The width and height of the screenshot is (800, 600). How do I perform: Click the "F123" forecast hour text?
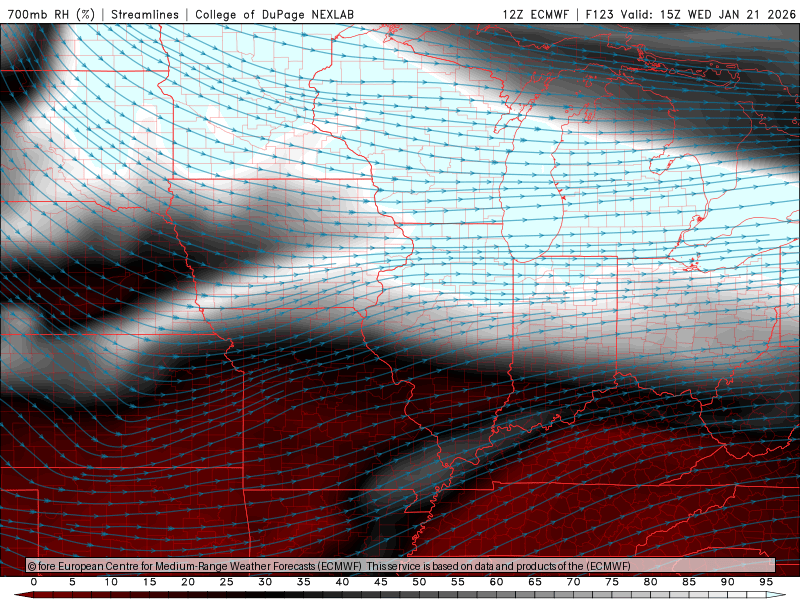point(600,14)
